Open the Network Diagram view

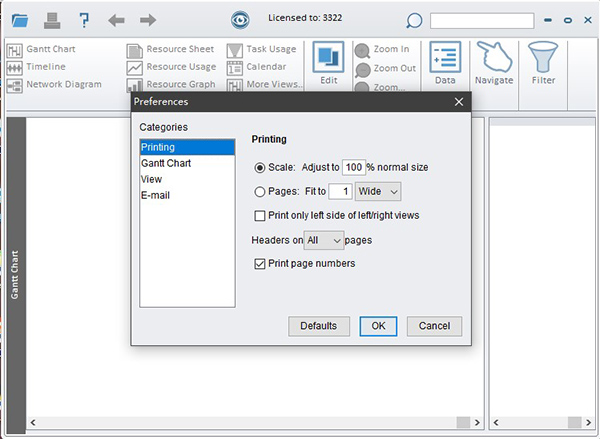pos(54,85)
